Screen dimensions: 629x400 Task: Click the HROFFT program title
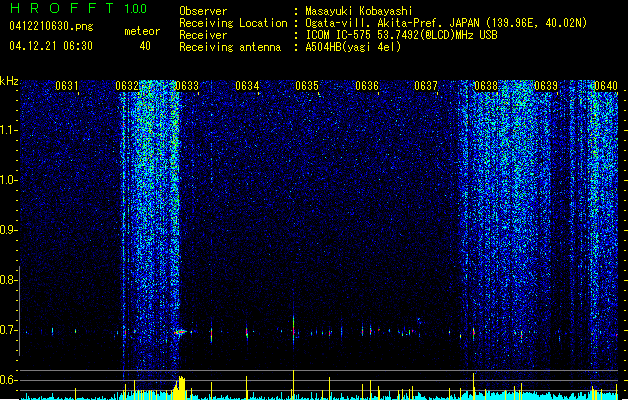[62, 8]
